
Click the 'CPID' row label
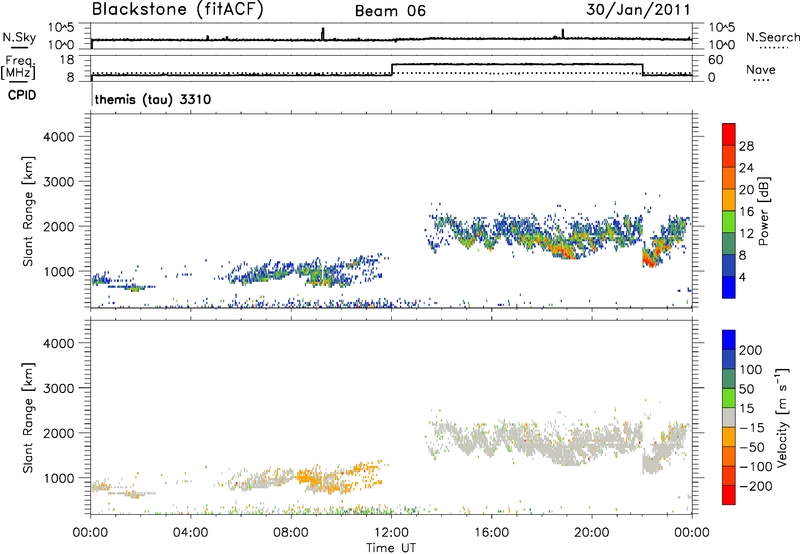(22, 95)
